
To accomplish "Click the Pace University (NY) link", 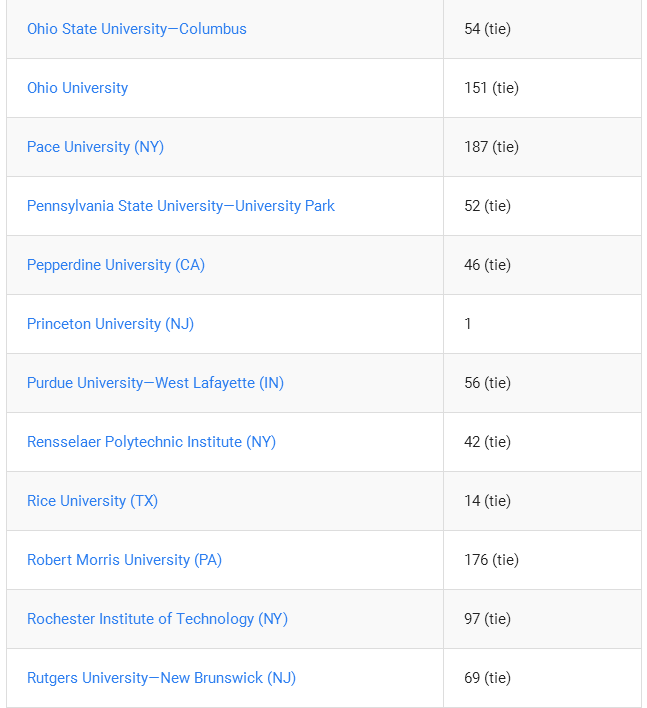I will pos(95,147).
